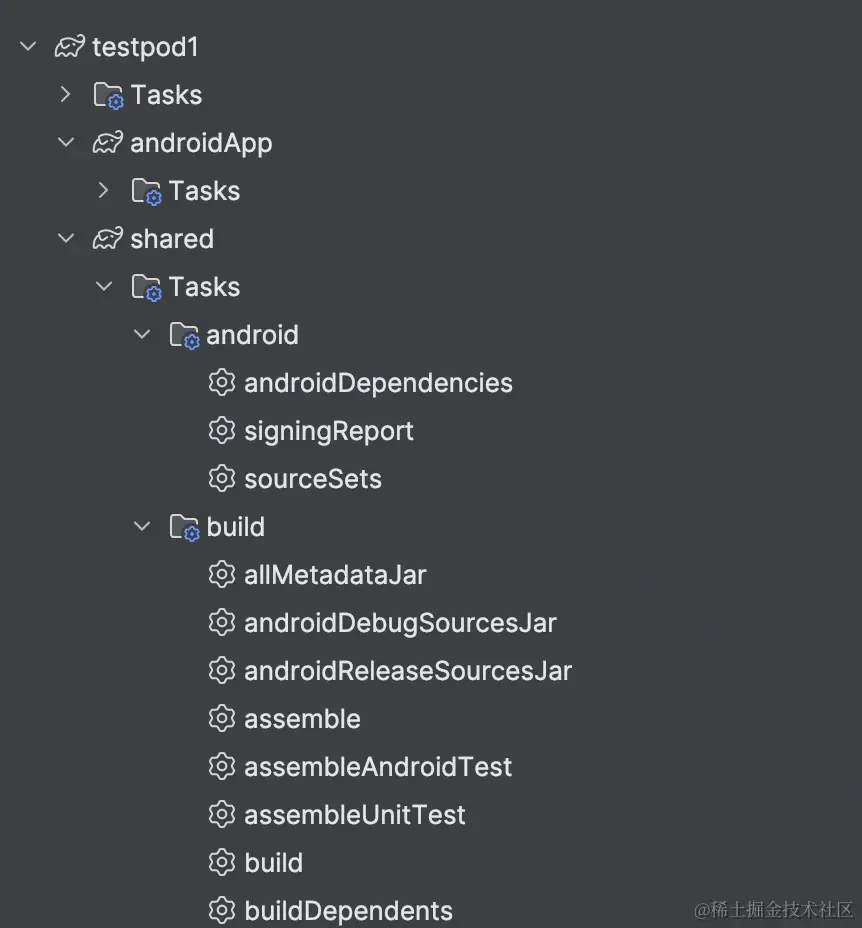Expand the top-level Tasks folder under testpod1

click(x=66, y=95)
